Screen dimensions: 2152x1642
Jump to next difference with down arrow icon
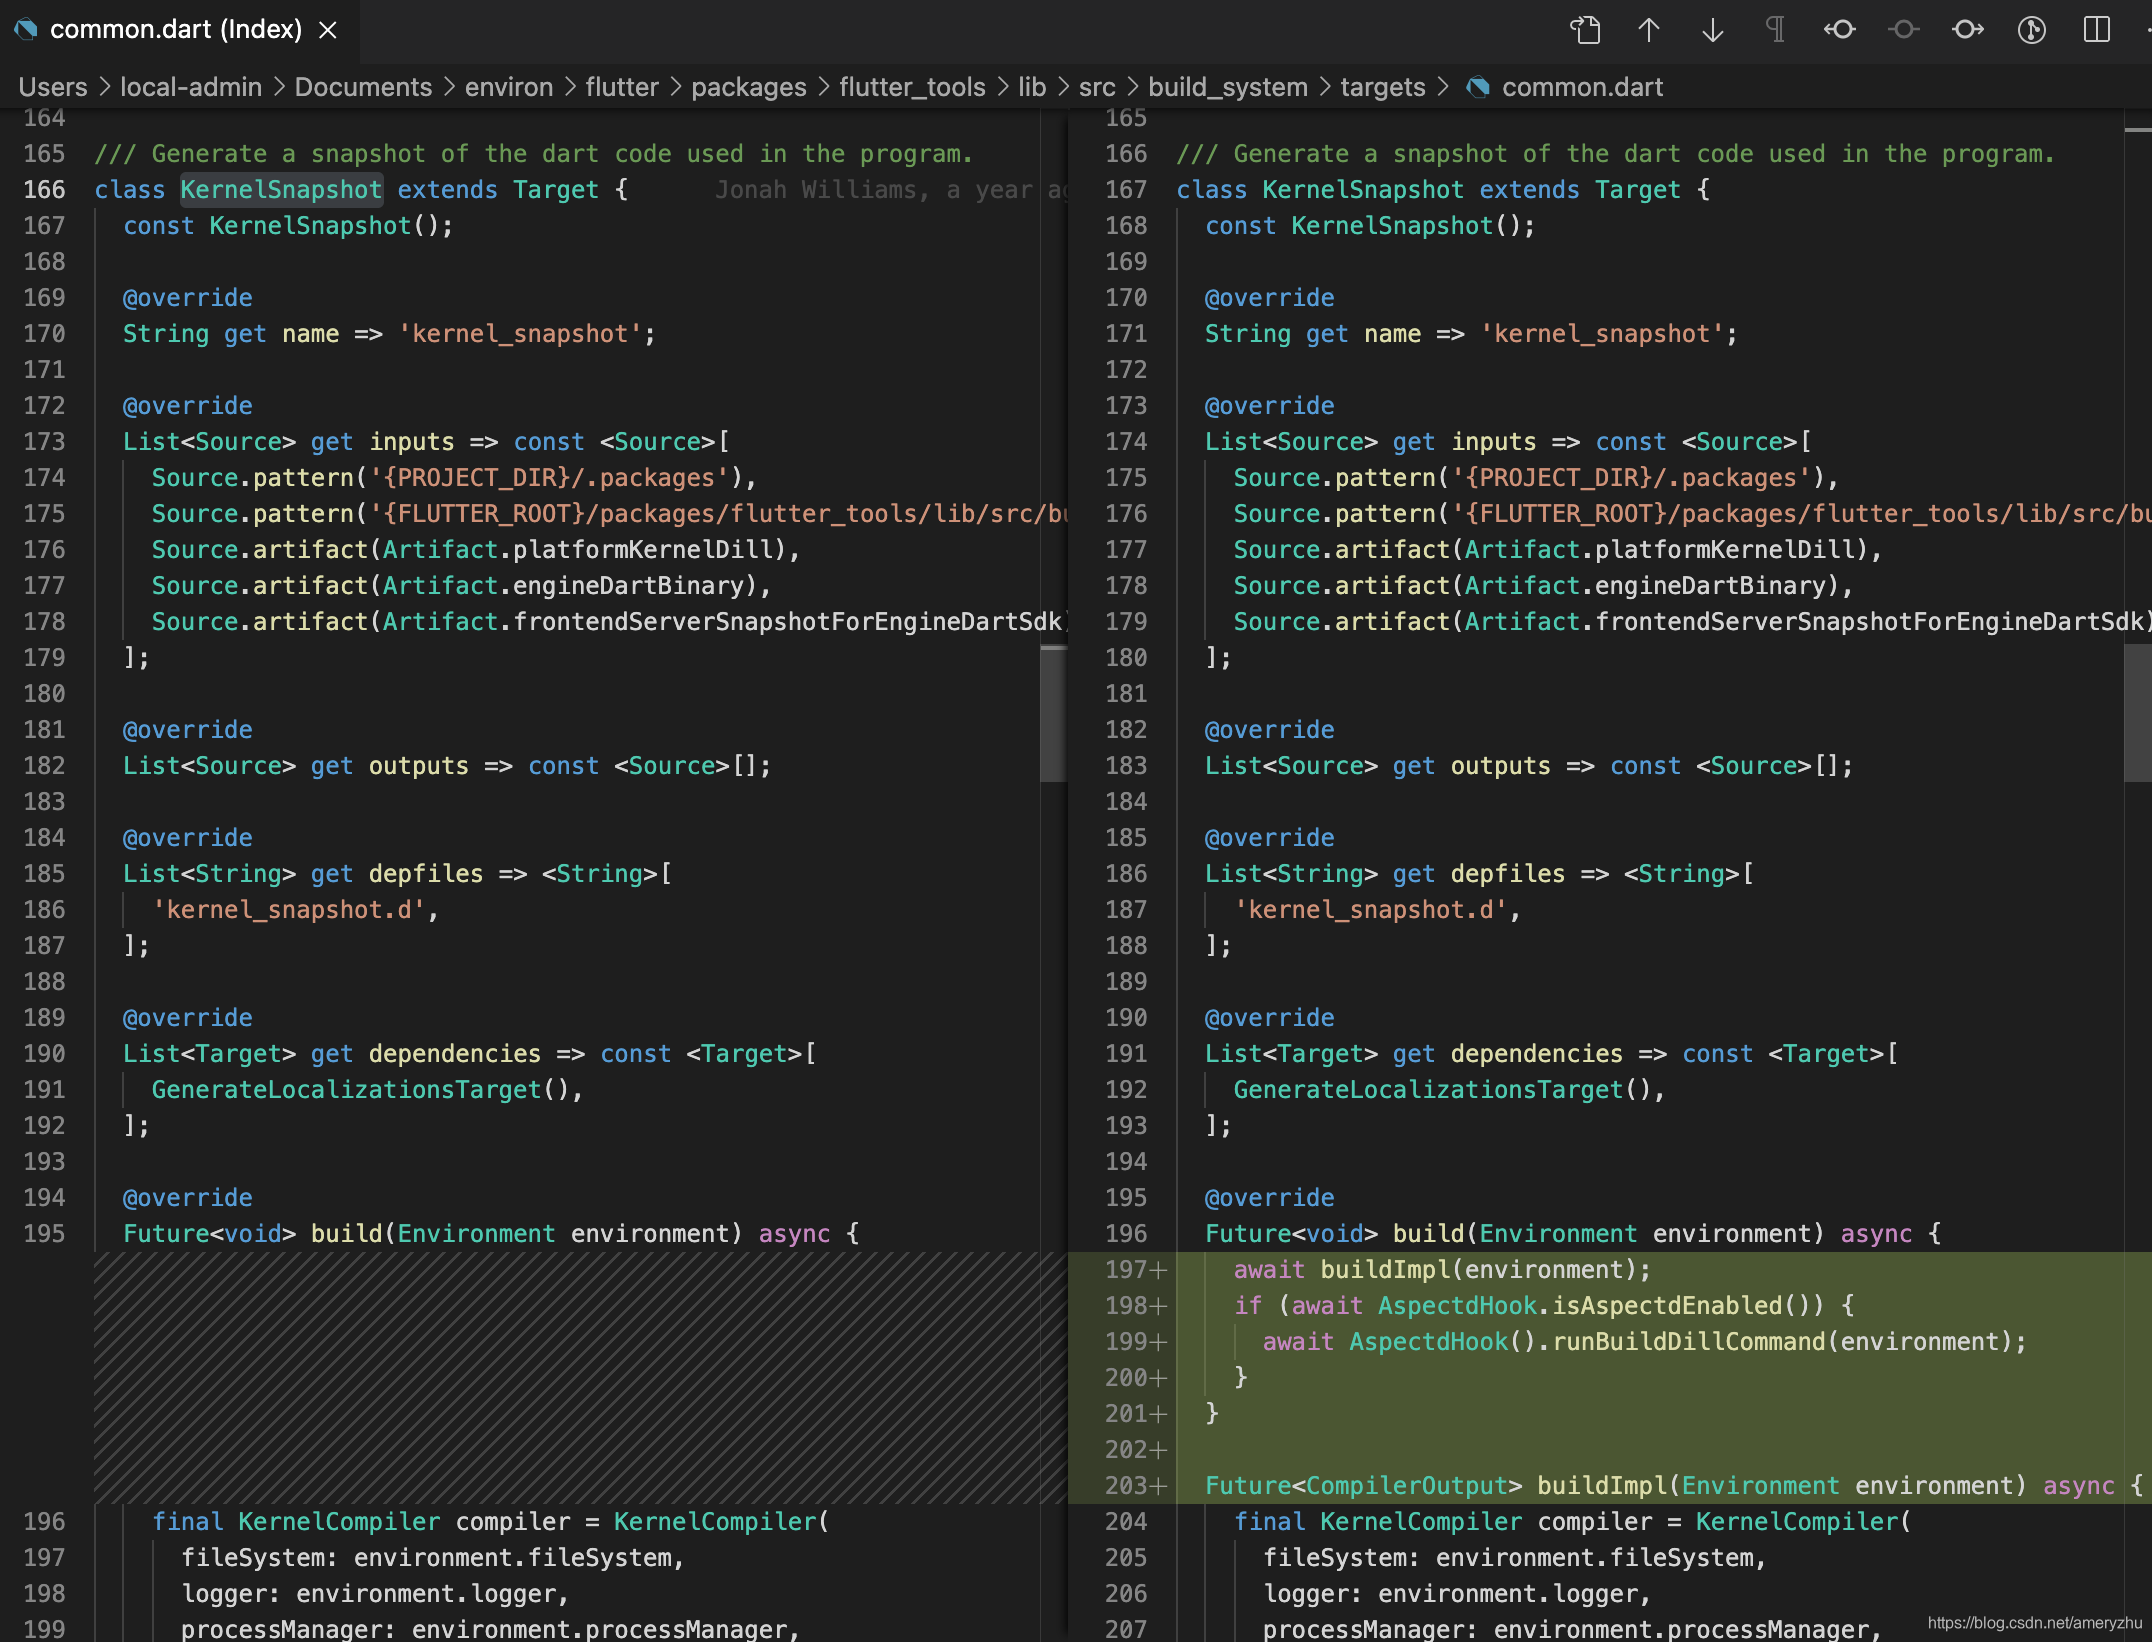[x=1713, y=30]
